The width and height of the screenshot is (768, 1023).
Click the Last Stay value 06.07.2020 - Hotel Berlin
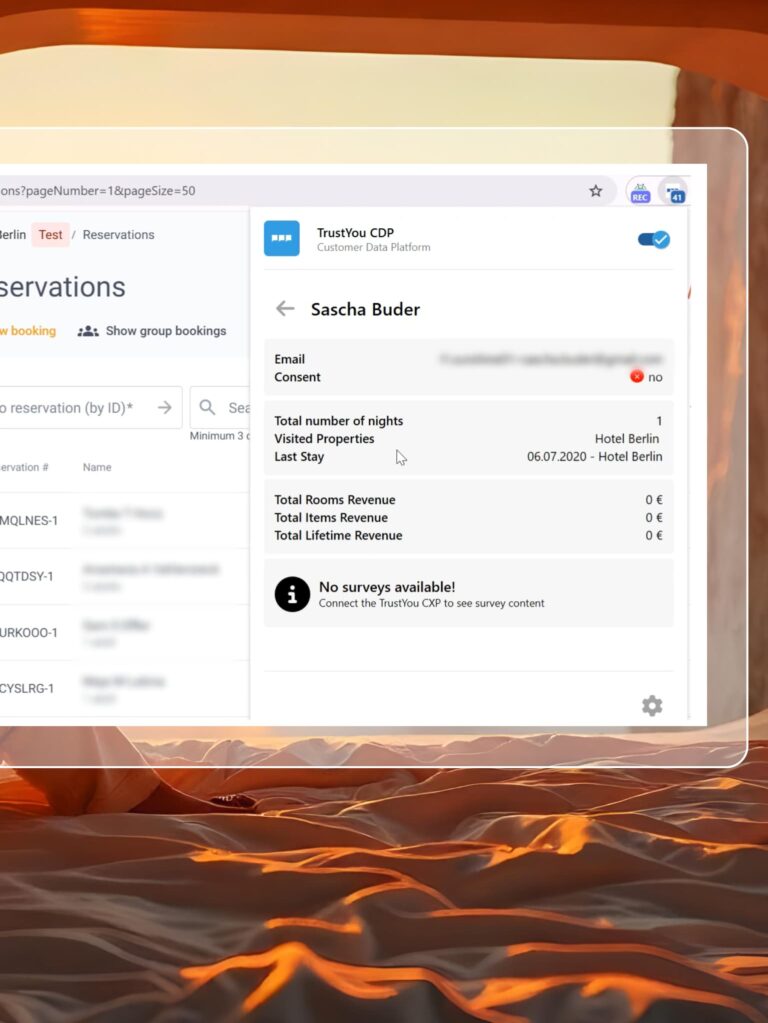point(594,457)
